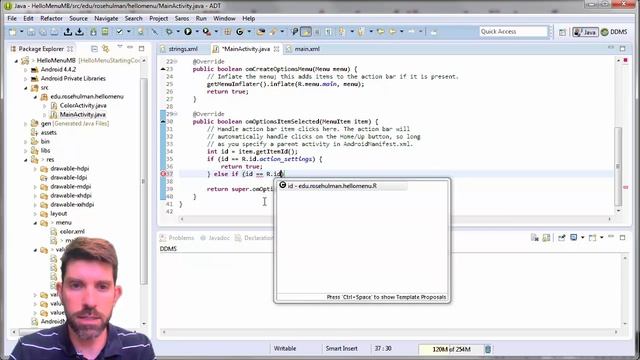Open the Project menu

158,18
